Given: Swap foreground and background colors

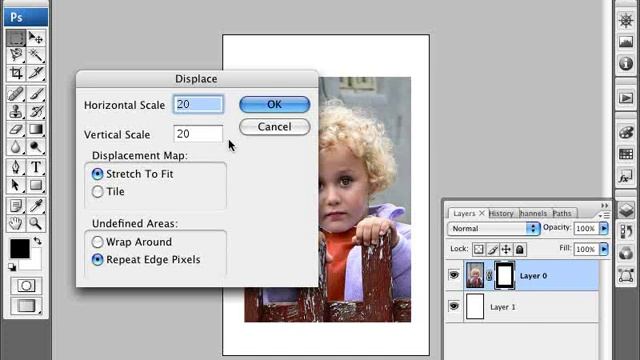Looking at the screenshot, I should 38,240.
